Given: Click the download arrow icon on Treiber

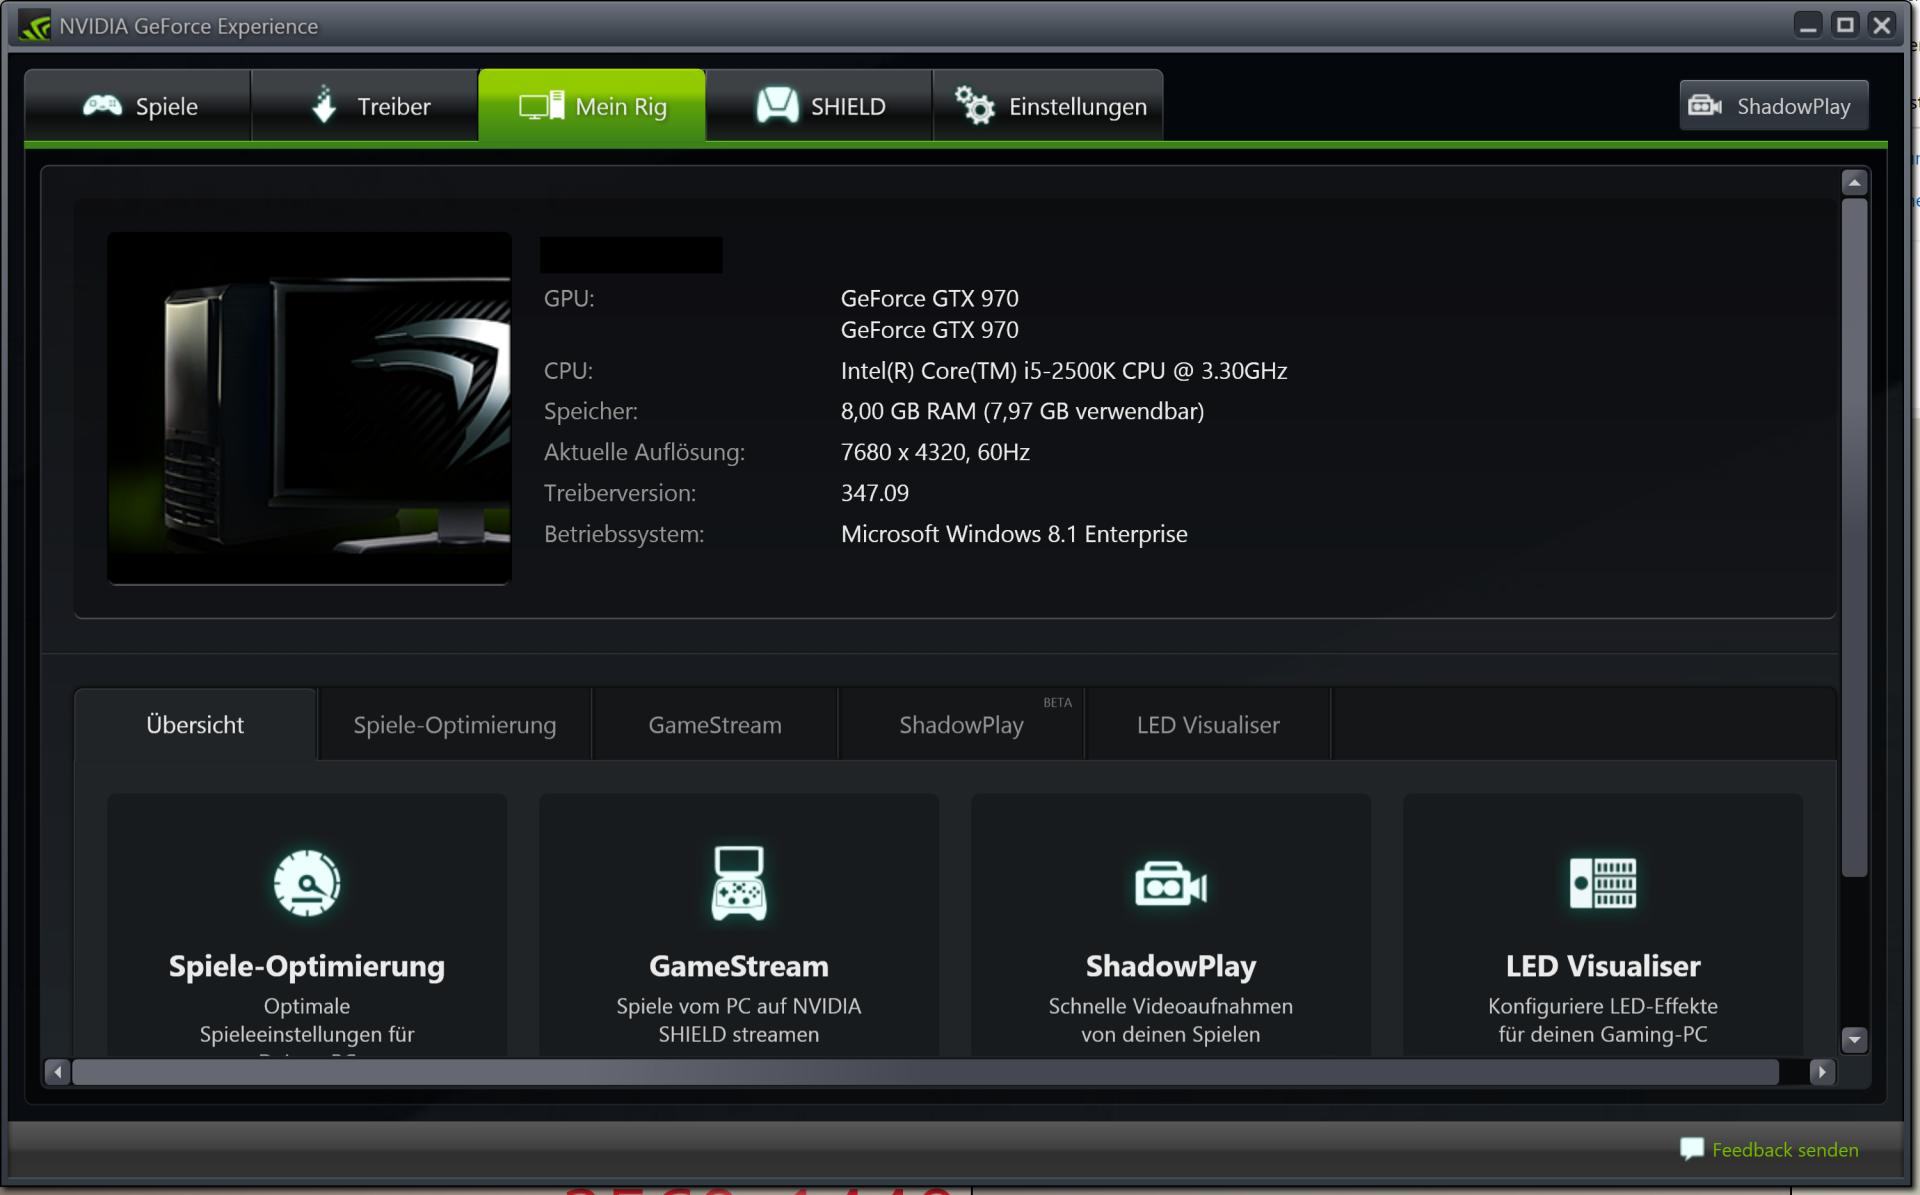Looking at the screenshot, I should coord(324,104).
